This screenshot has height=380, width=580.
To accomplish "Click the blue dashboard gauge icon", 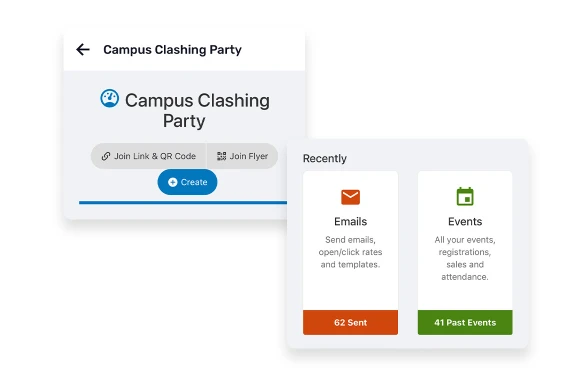I will (x=109, y=98).
